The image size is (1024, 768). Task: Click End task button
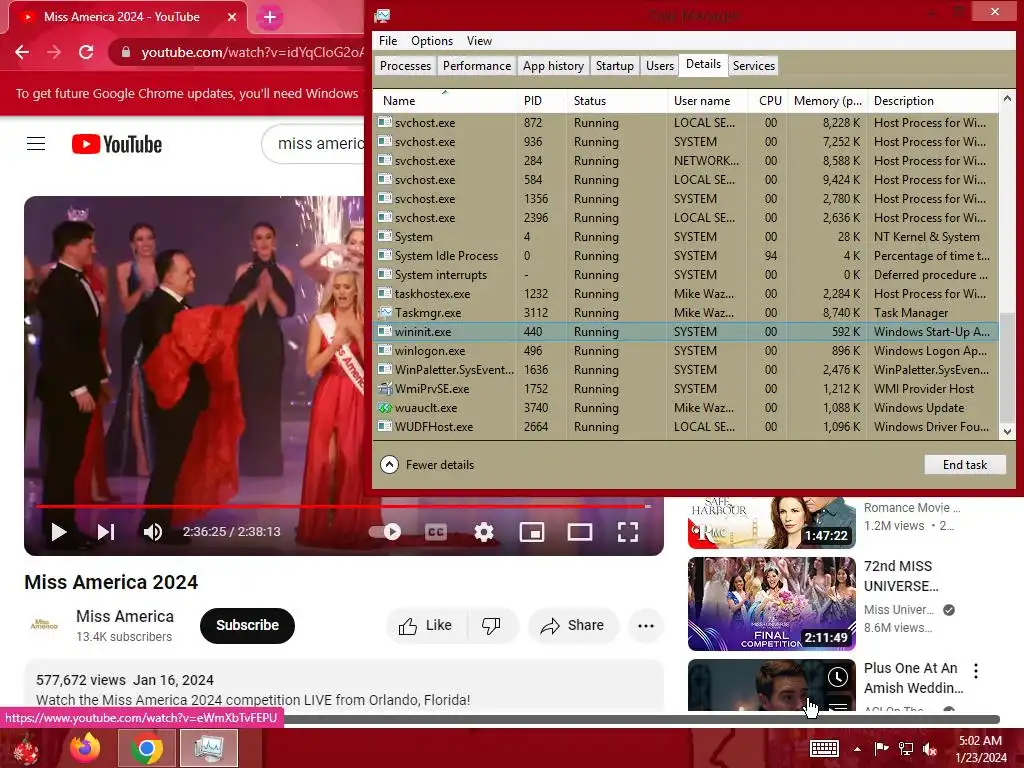pyautogui.click(x=965, y=465)
